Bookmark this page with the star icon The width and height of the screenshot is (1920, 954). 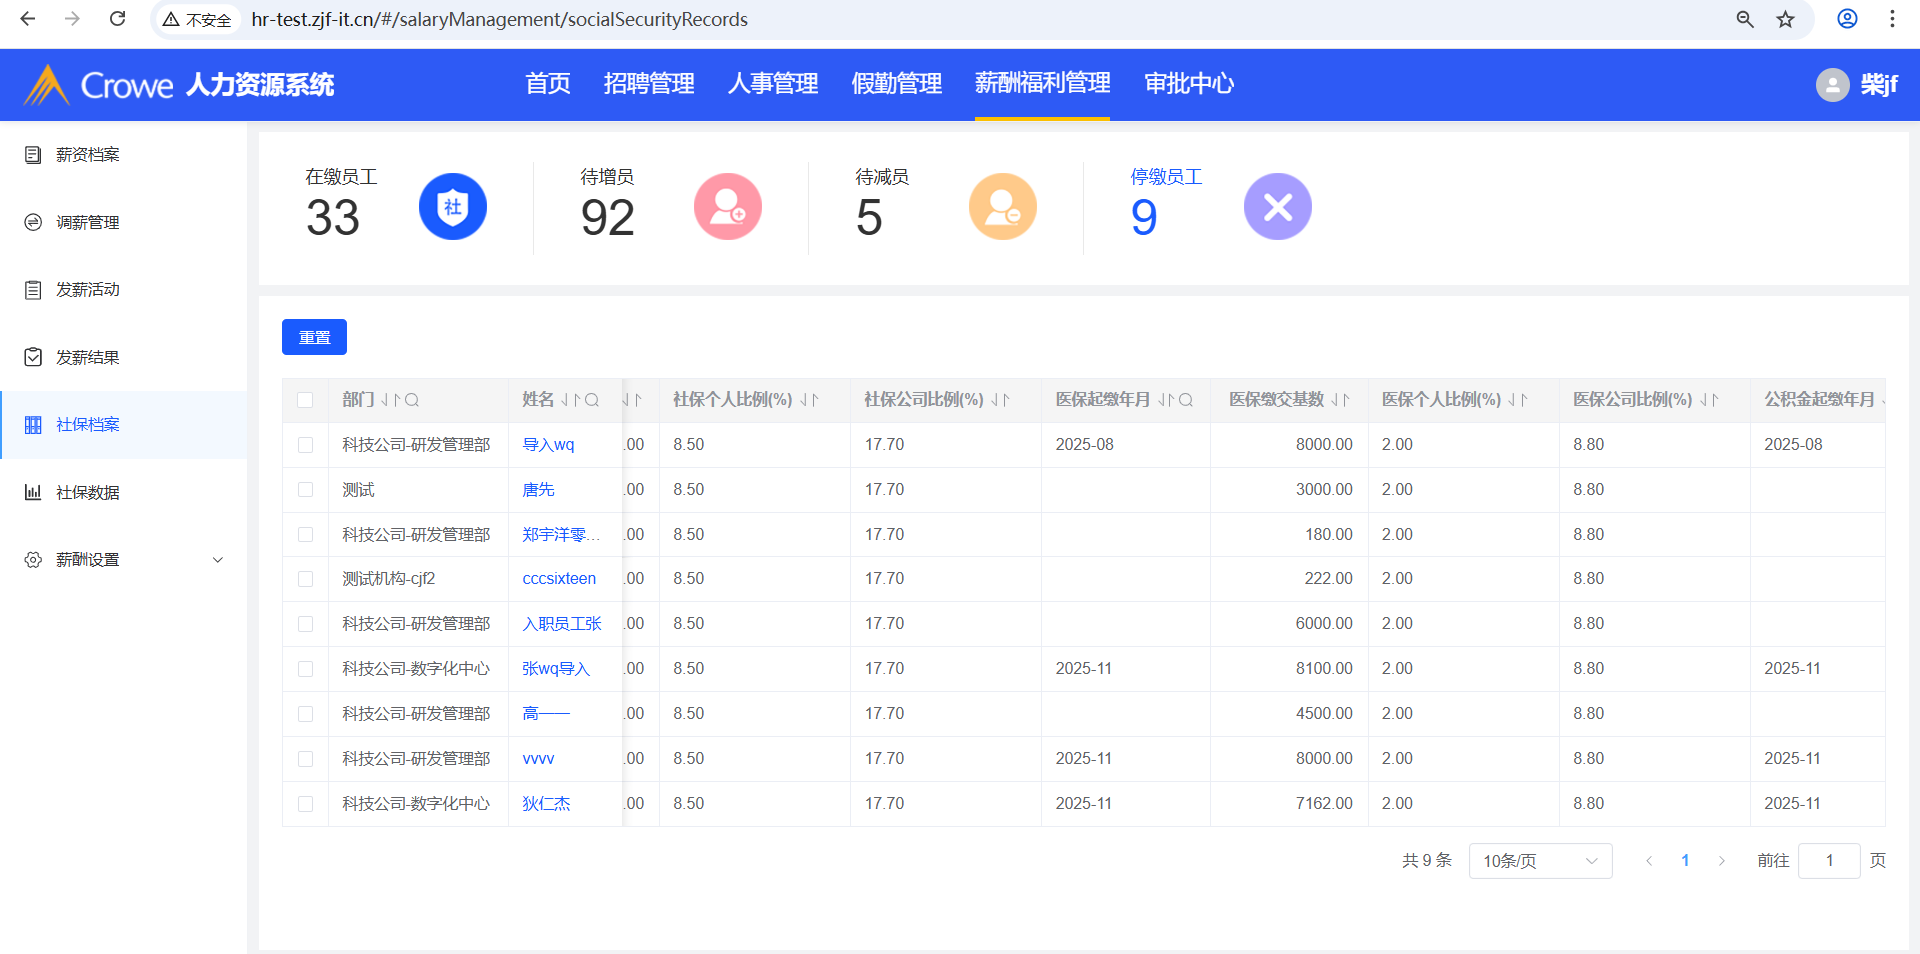(x=1785, y=19)
